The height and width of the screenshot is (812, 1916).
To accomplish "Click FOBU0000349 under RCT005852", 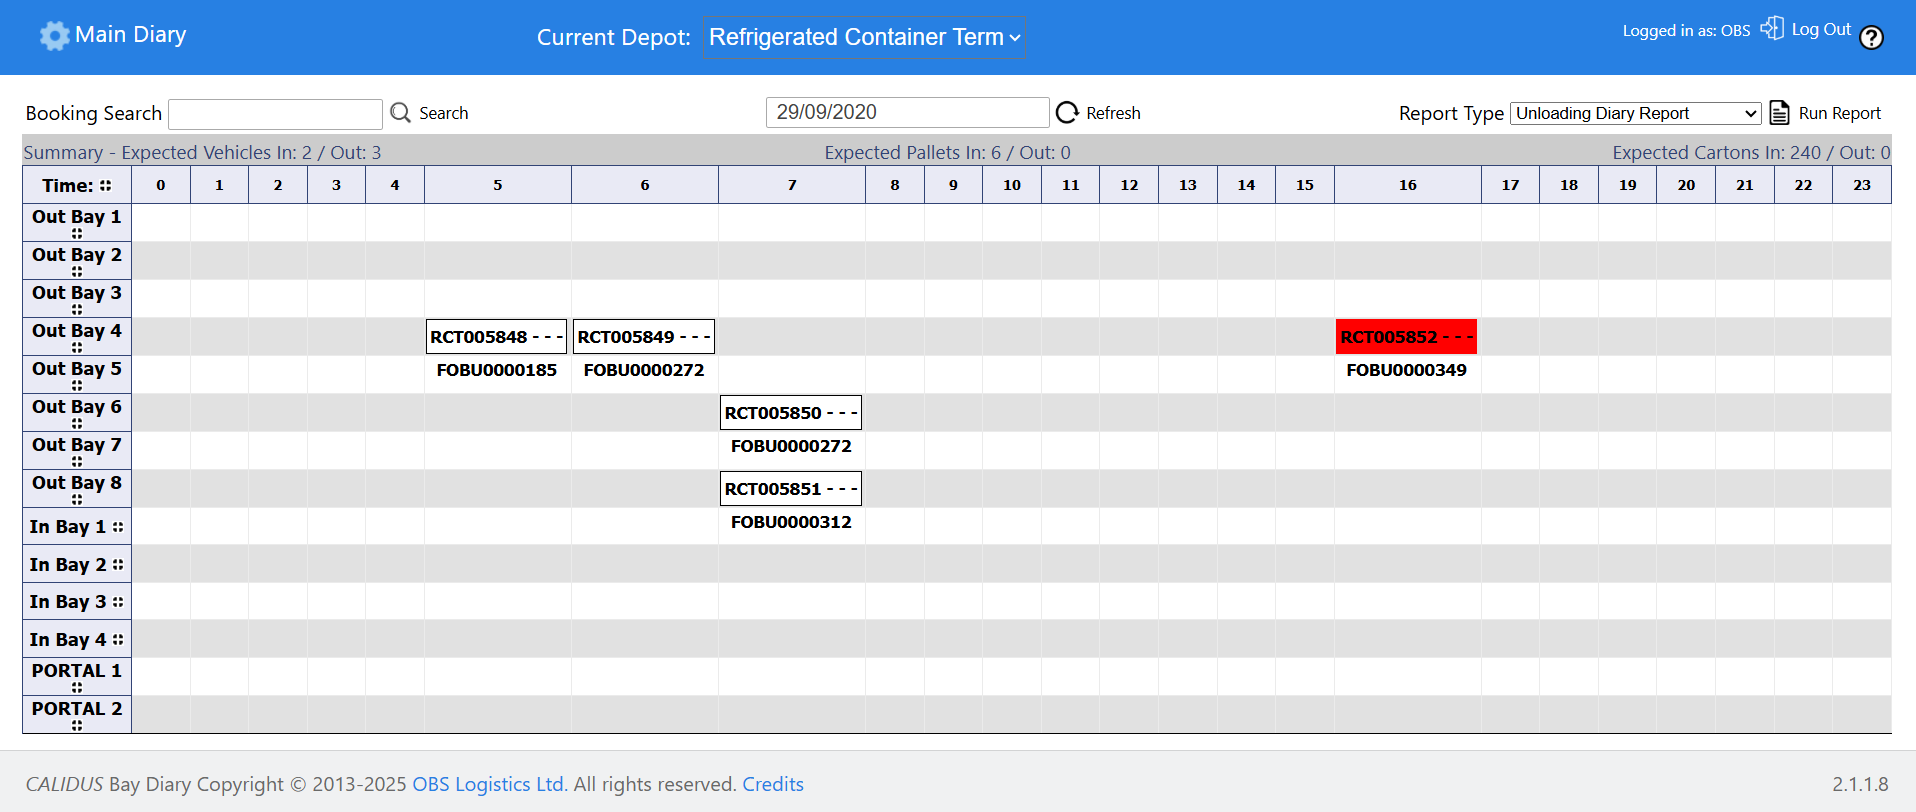I will 1406,370.
